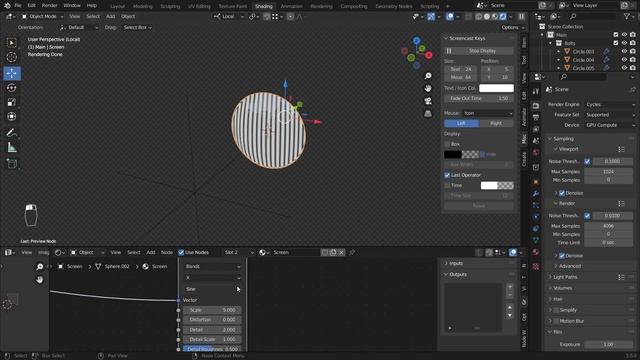The height and width of the screenshot is (360, 640).
Task: Activate the Transform tool
Action: [12, 116]
